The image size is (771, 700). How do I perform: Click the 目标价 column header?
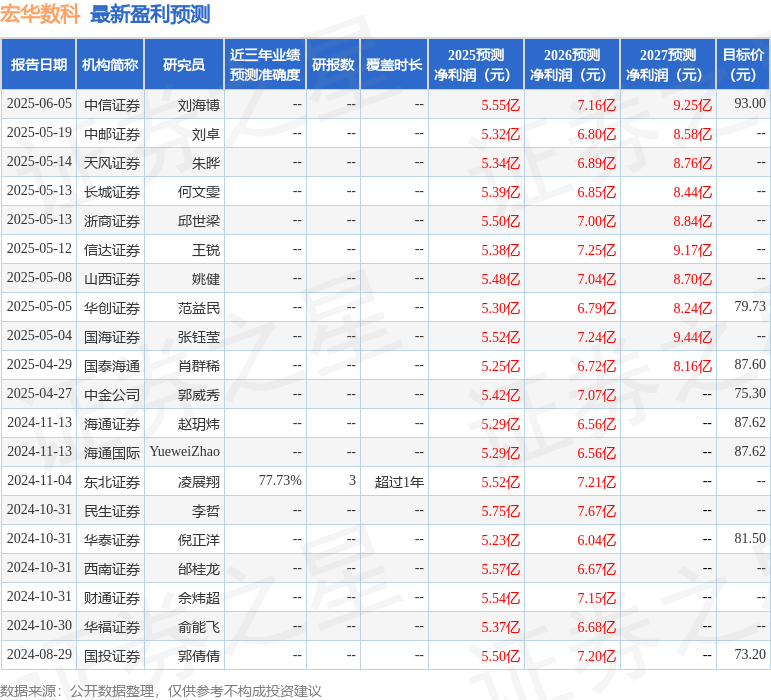coord(743,65)
